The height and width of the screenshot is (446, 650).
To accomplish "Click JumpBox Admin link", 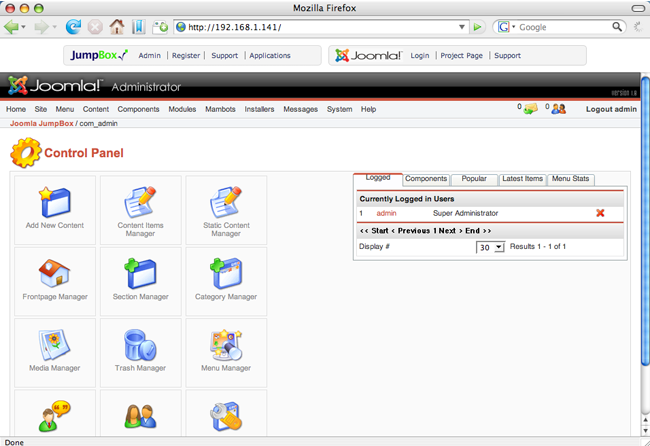I will tap(149, 56).
